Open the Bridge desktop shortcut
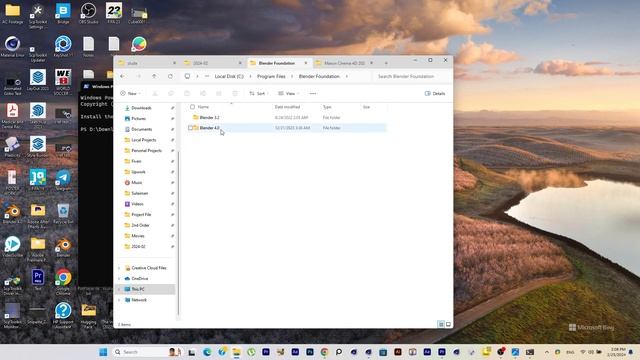The image size is (640, 360). (63, 13)
